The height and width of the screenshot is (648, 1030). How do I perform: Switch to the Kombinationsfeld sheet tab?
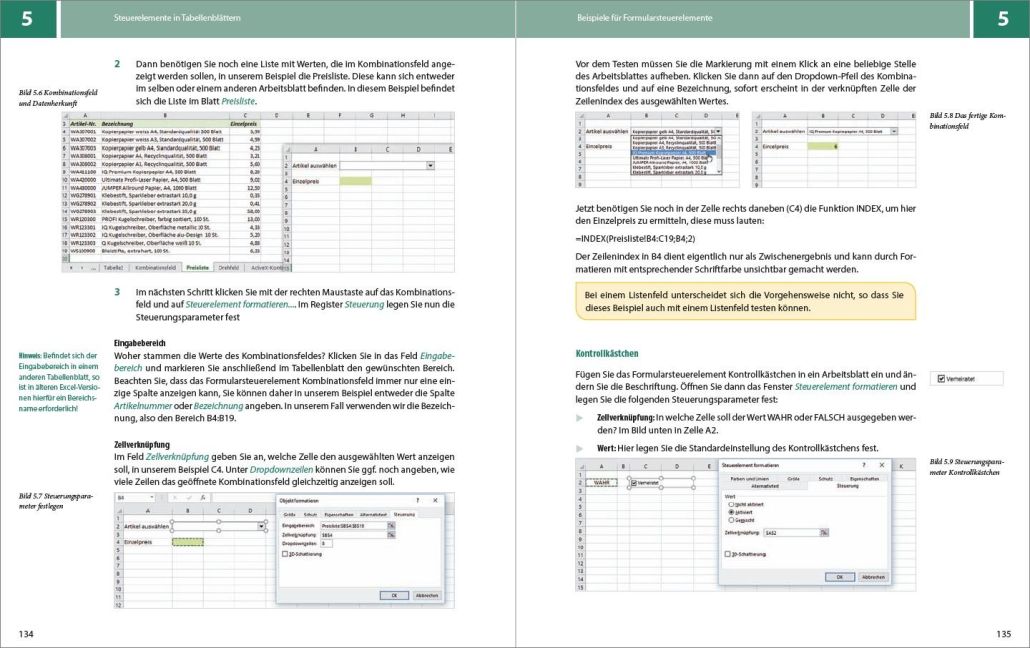[x=155, y=268]
